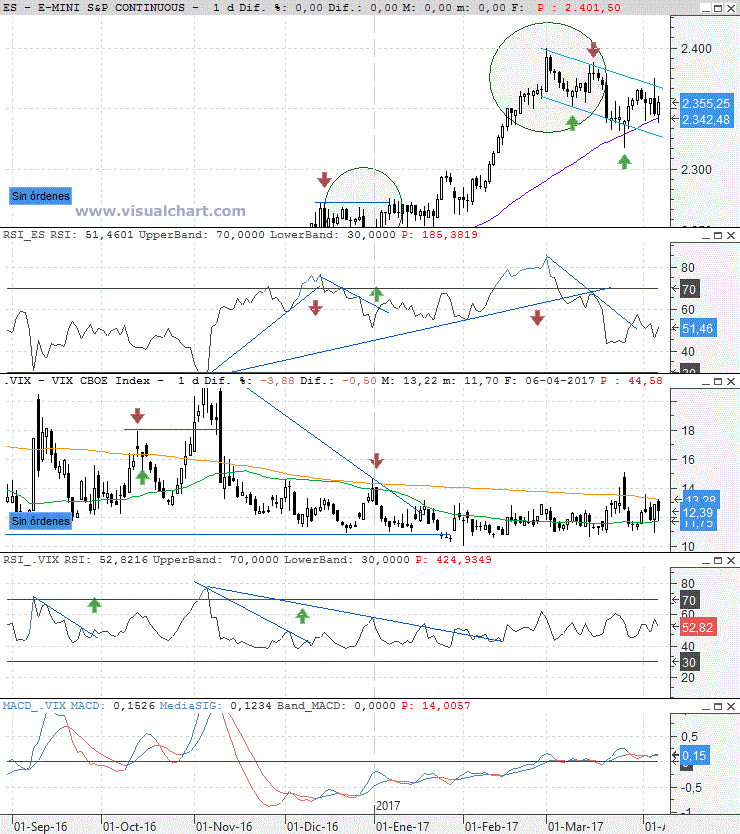
Task: Click the 'F: 06-04-2017' date in VIX header
Action: coord(550,381)
